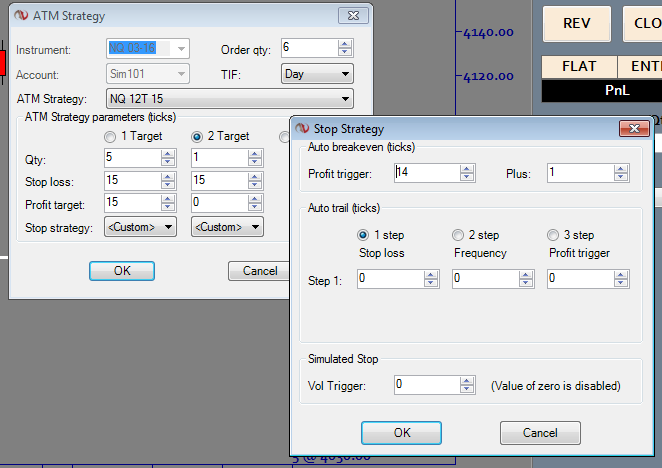This screenshot has height=468, width=662.
Task: Click Cancel in the ATM Strategy dialog
Action: (x=260, y=271)
